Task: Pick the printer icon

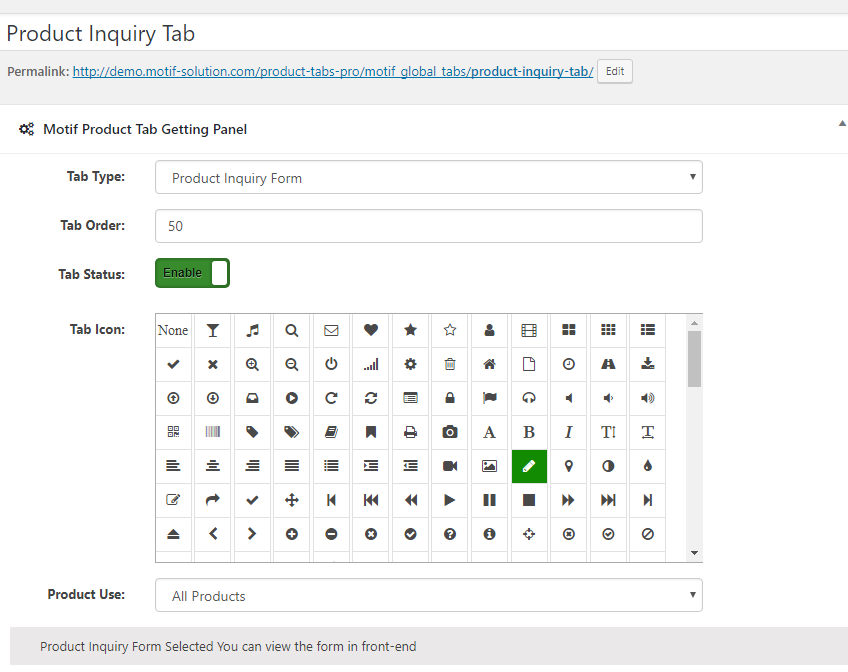Action: [410, 432]
